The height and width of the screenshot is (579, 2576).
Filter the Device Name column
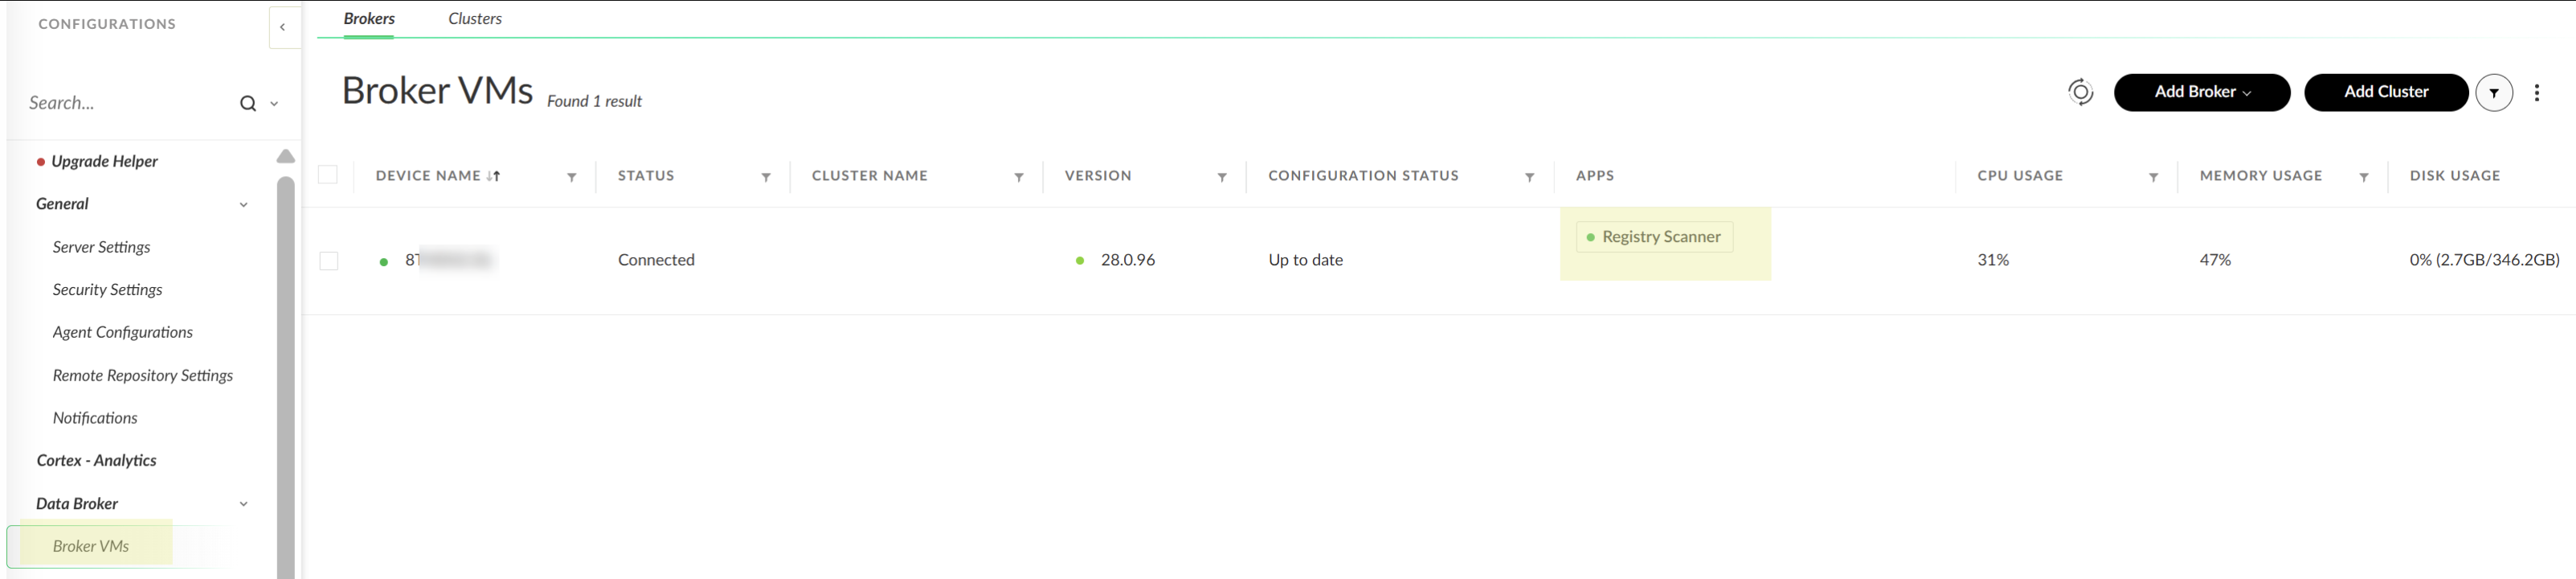pyautogui.click(x=571, y=177)
